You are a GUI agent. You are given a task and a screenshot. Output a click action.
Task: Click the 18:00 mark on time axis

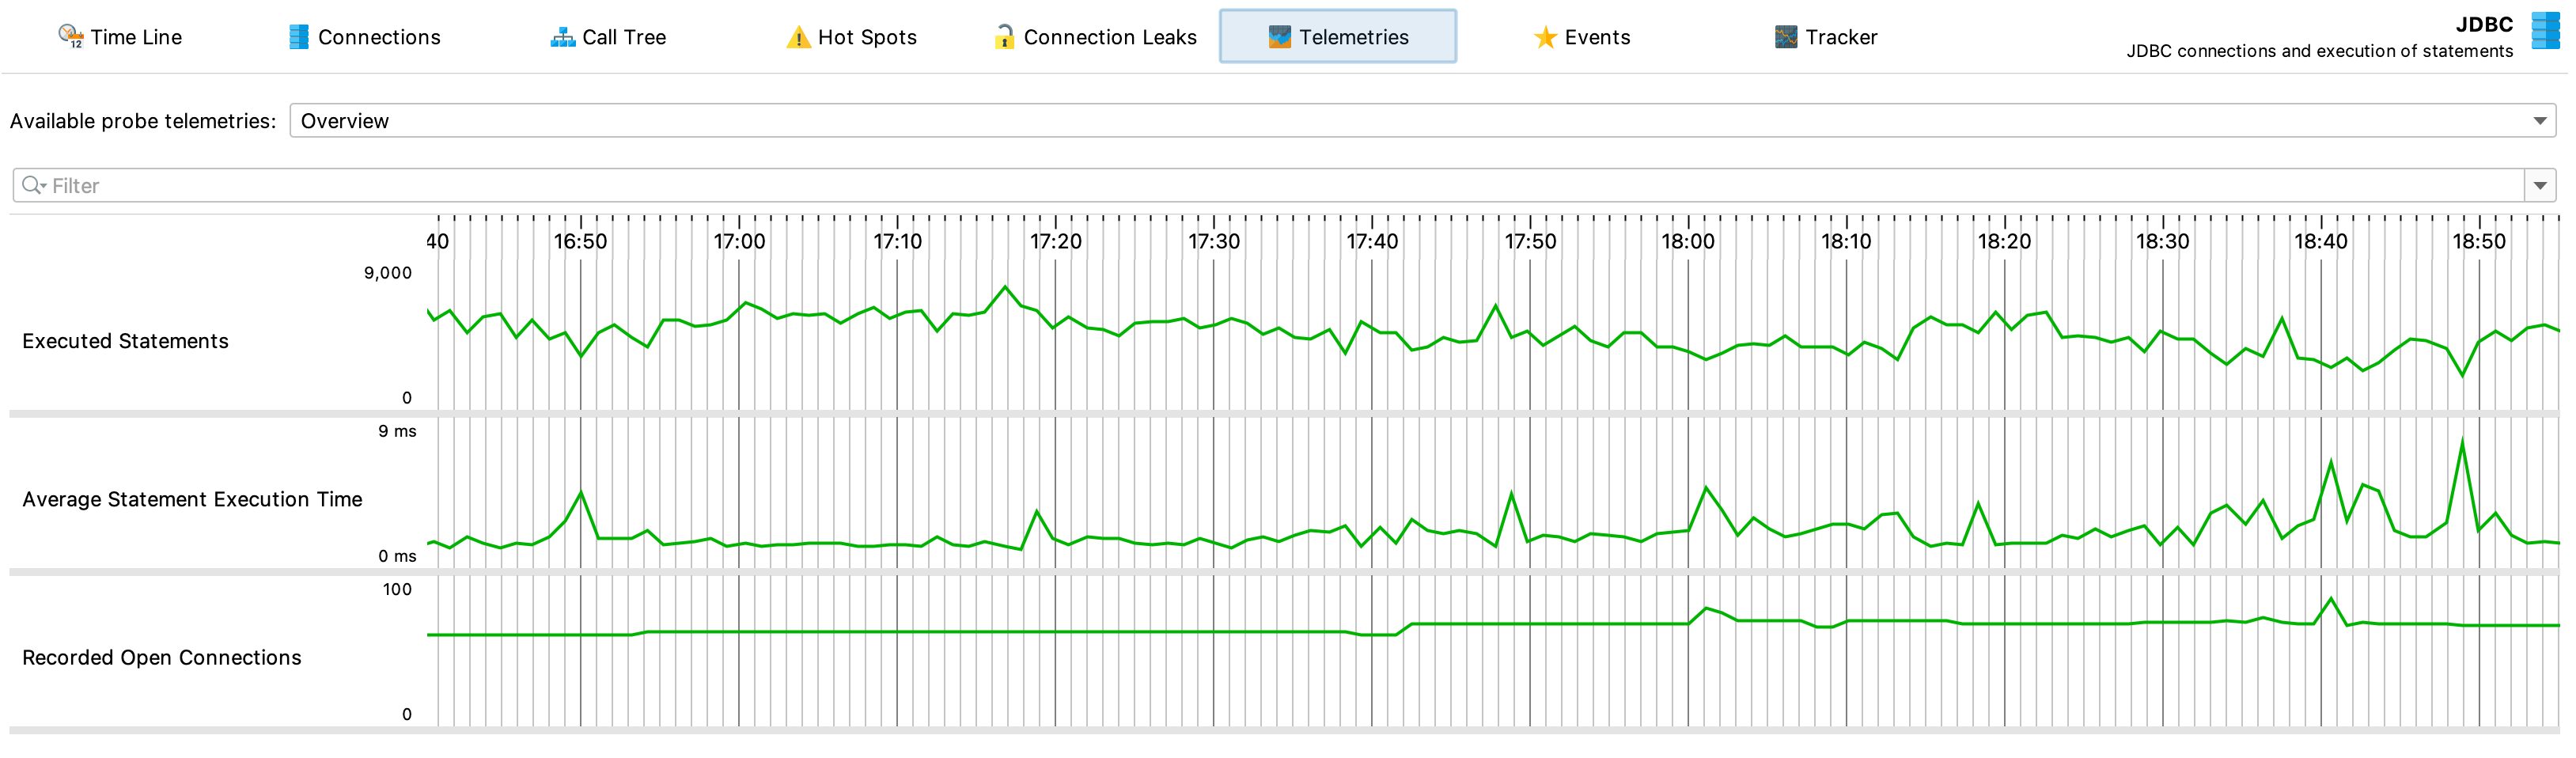pyautogui.click(x=1688, y=241)
